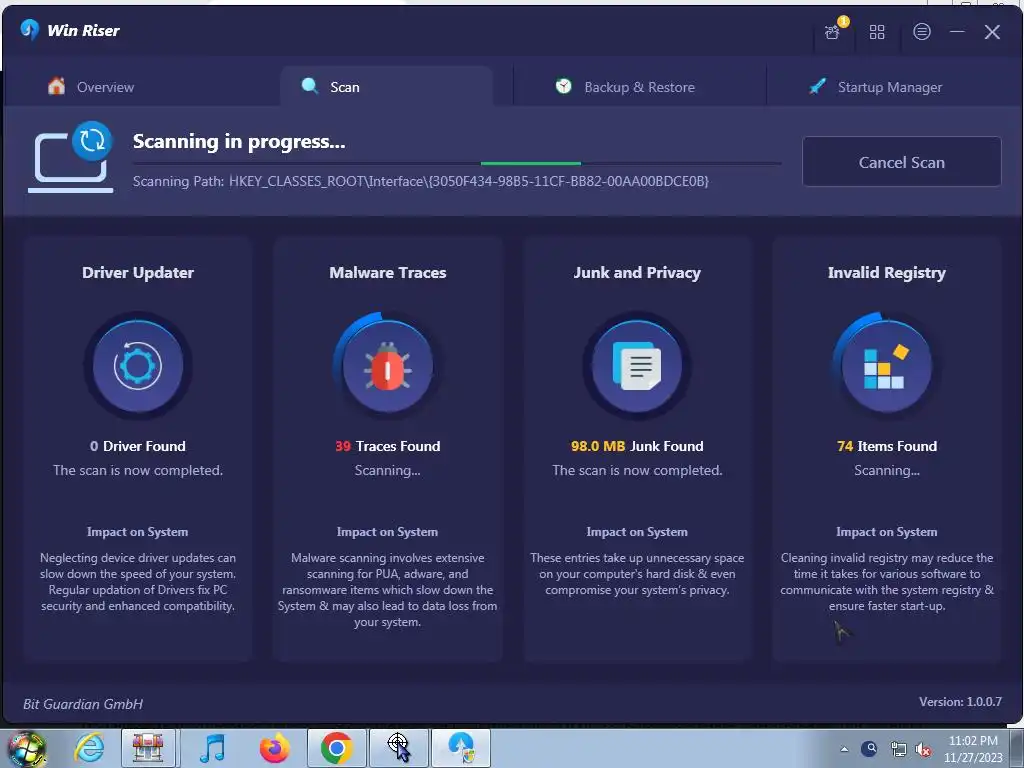Click the muted volume tray icon
Image resolution: width=1024 pixels, height=768 pixels.
click(x=923, y=750)
